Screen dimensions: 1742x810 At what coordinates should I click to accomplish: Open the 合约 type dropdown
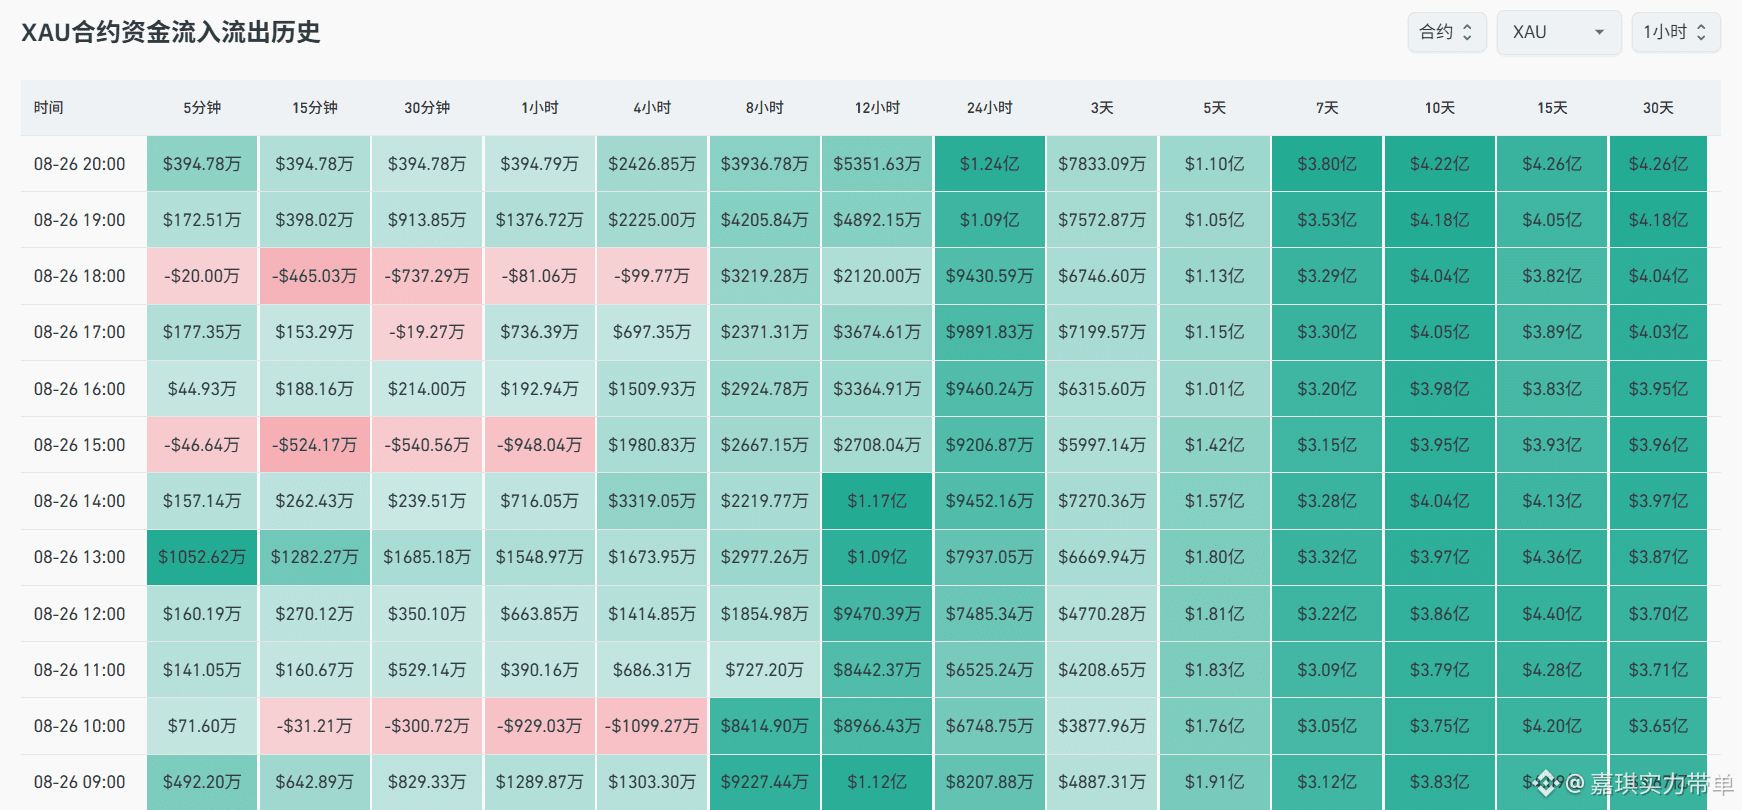(x=1446, y=32)
